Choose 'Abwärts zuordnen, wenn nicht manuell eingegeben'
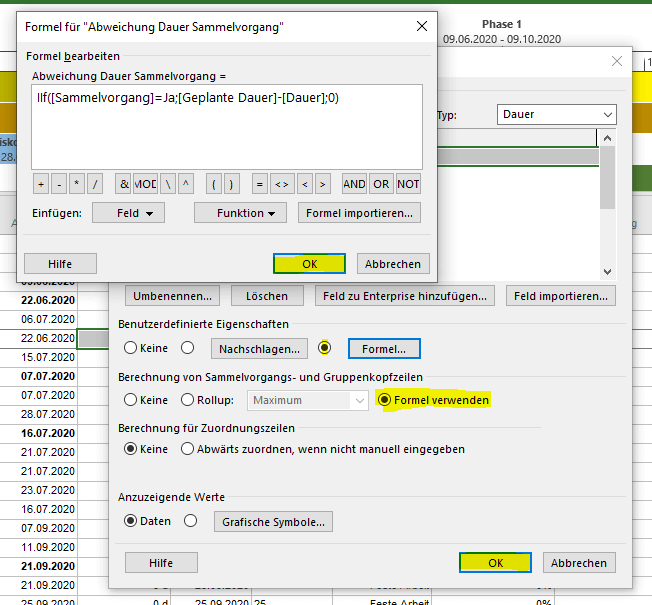 [188, 449]
